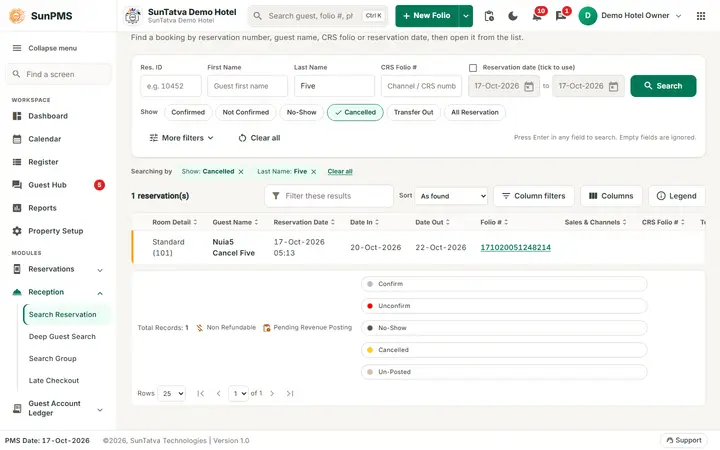This screenshot has width=720, height=450.
Task: Open Calendar from sidebar
Action: pyautogui.click(x=45, y=139)
